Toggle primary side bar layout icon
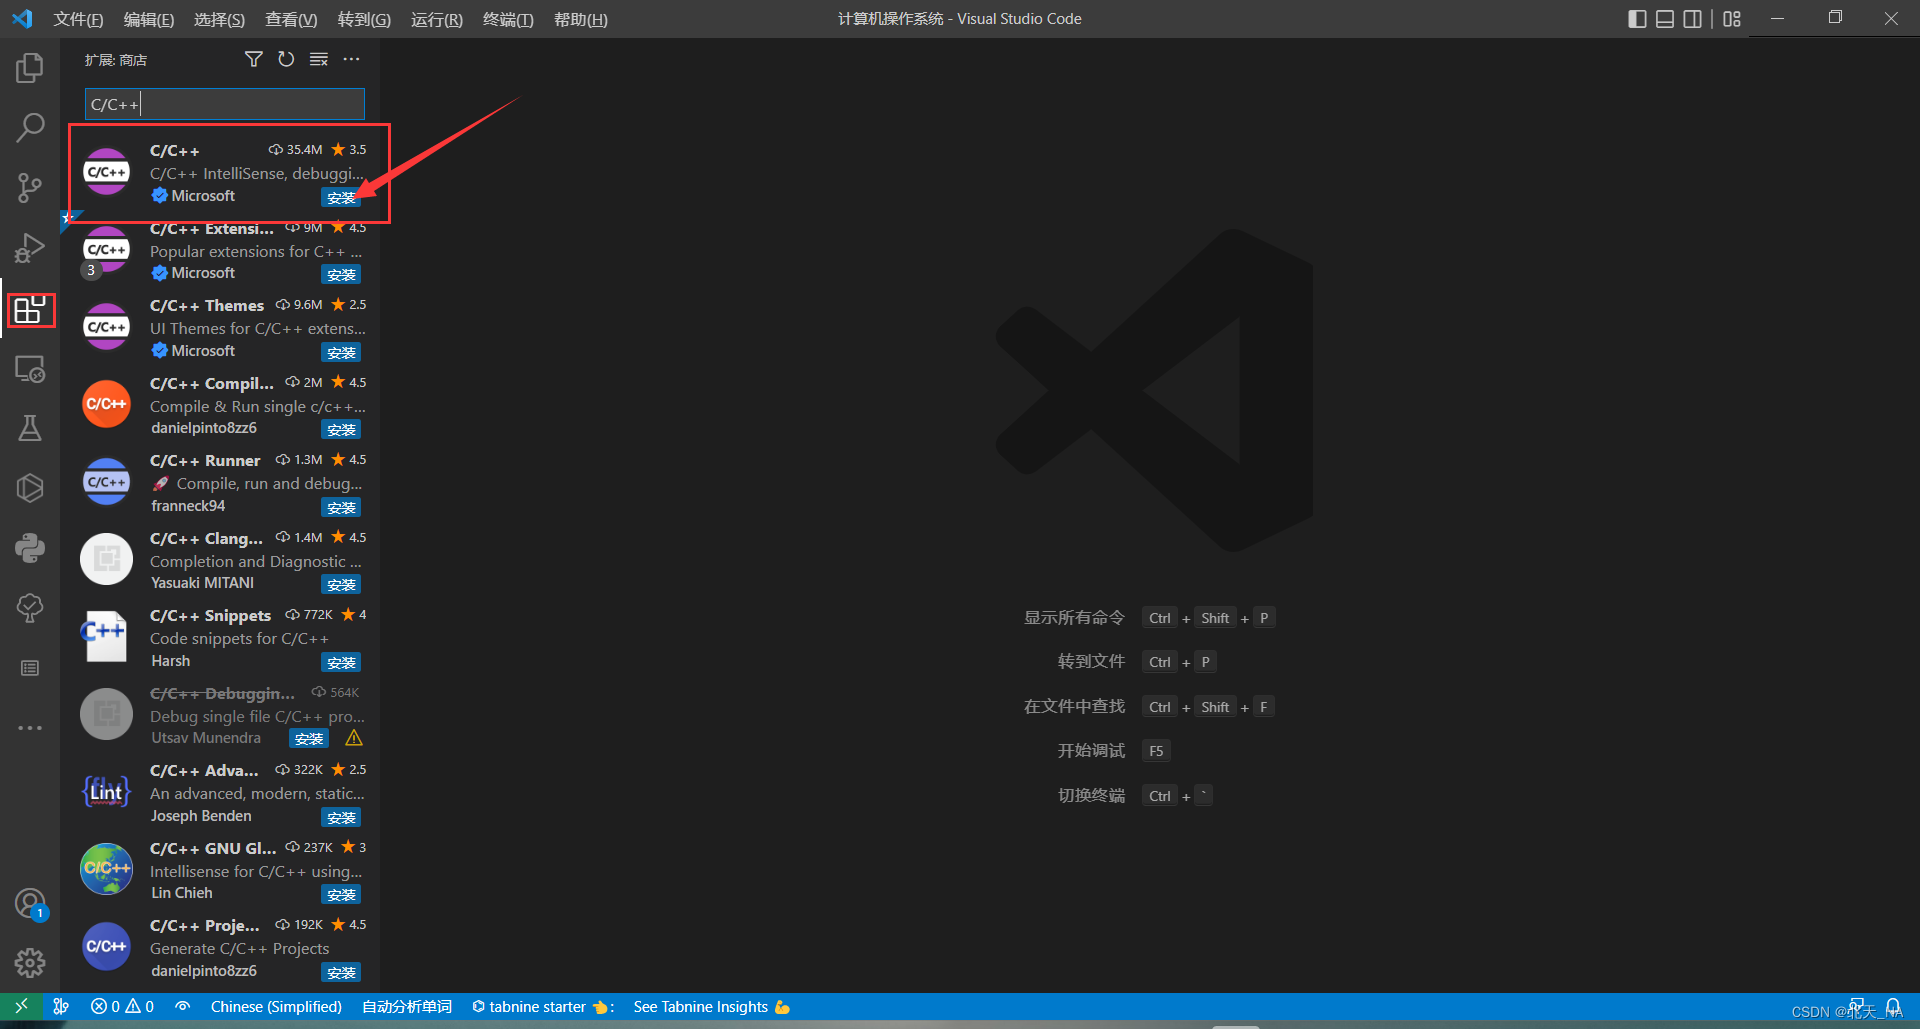The image size is (1920, 1029). [x=1637, y=19]
